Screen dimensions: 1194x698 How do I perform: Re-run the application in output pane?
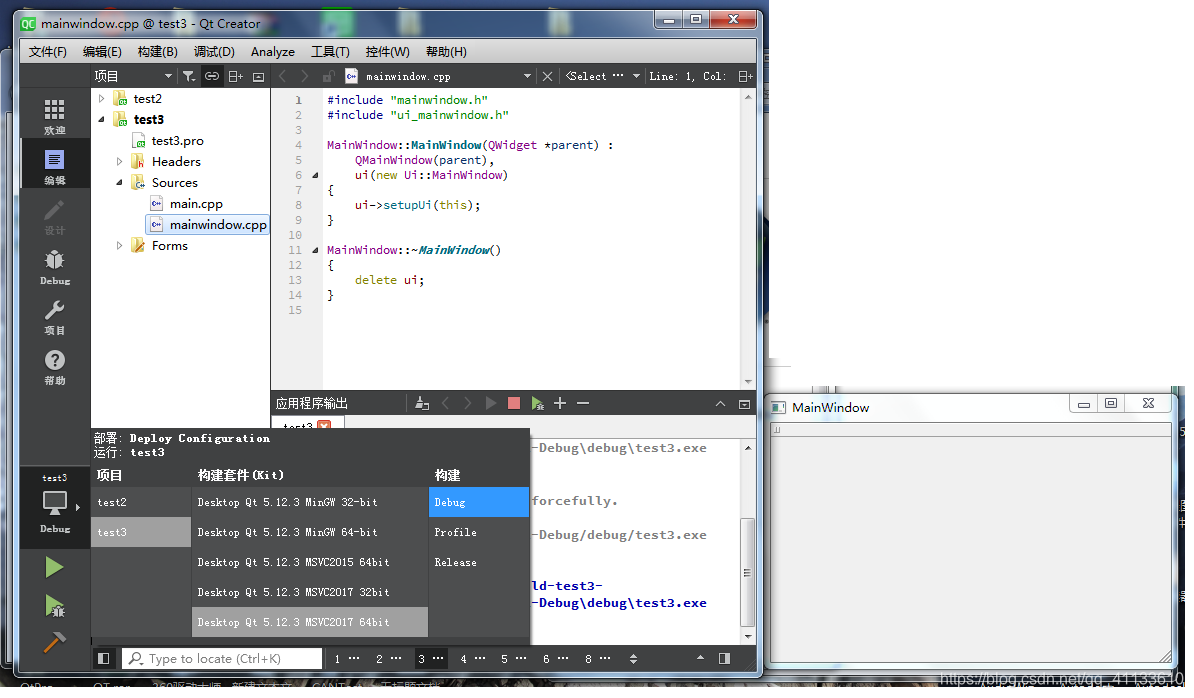pos(491,403)
